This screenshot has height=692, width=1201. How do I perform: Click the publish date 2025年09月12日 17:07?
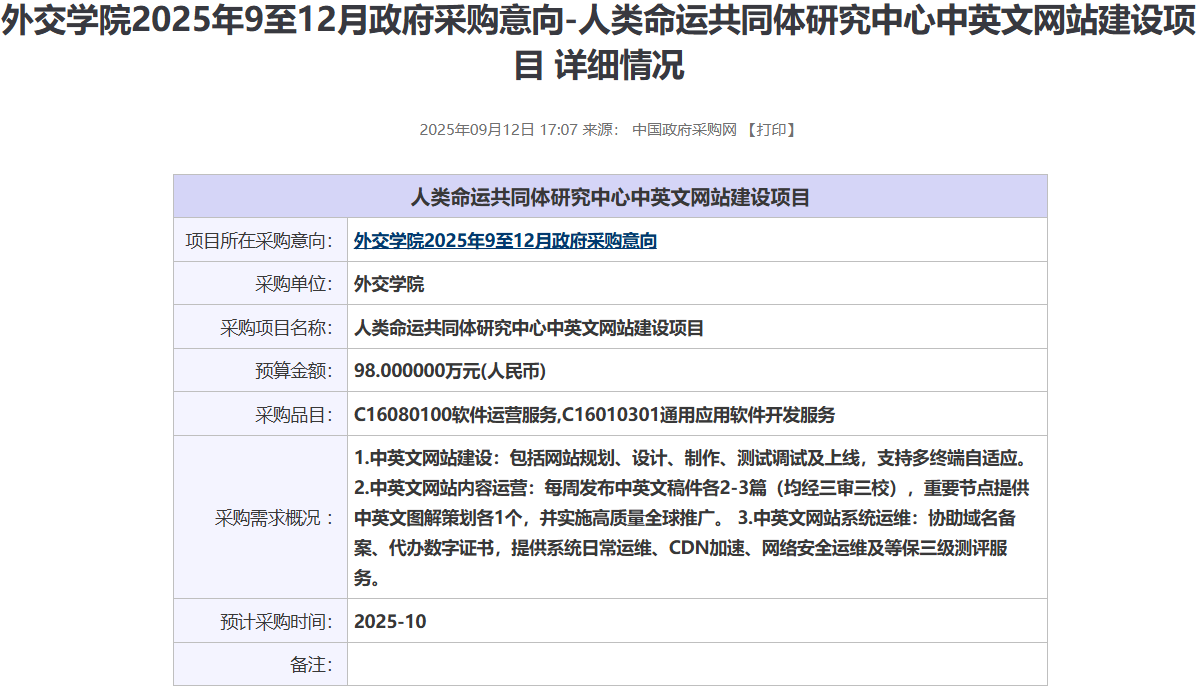[498, 130]
